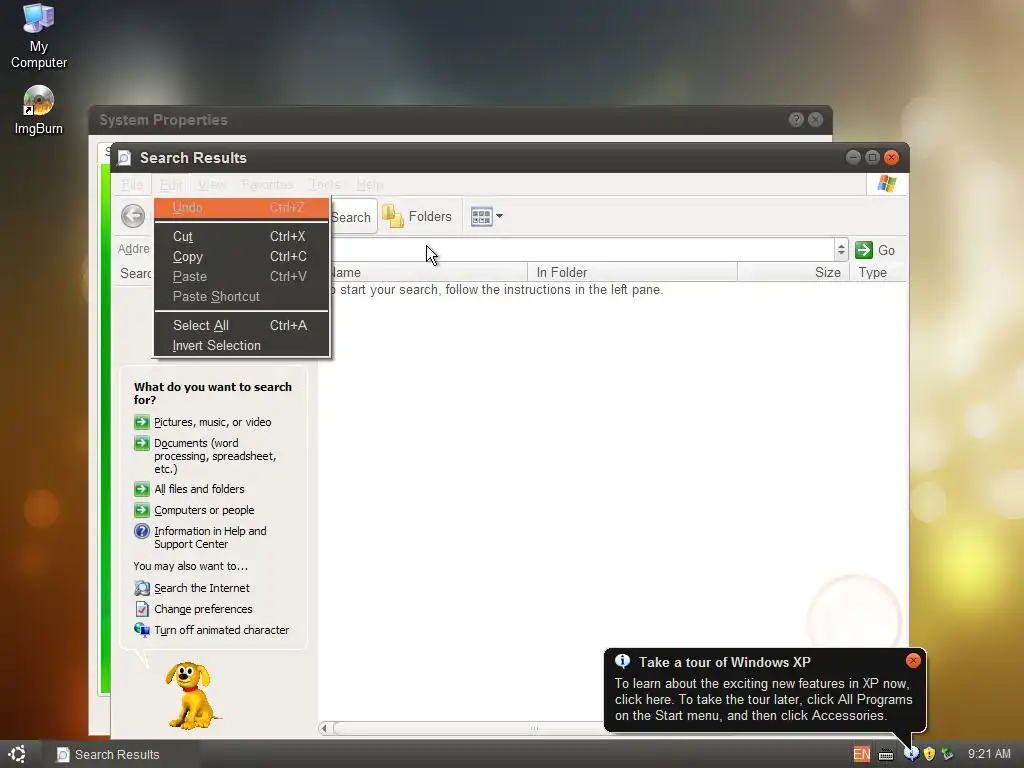Open the Start button on taskbar
This screenshot has height=768, width=1024.
click(18, 754)
